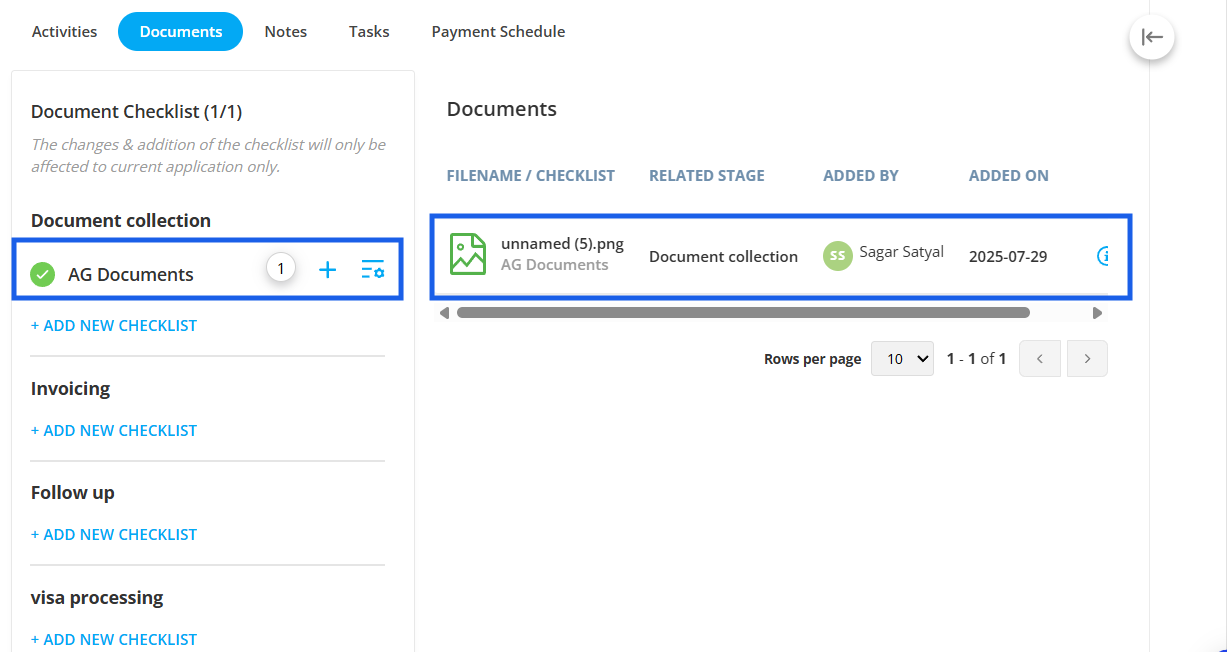Open the file unnamed (5).png
Image resolution: width=1227 pixels, height=652 pixels.
click(562, 245)
